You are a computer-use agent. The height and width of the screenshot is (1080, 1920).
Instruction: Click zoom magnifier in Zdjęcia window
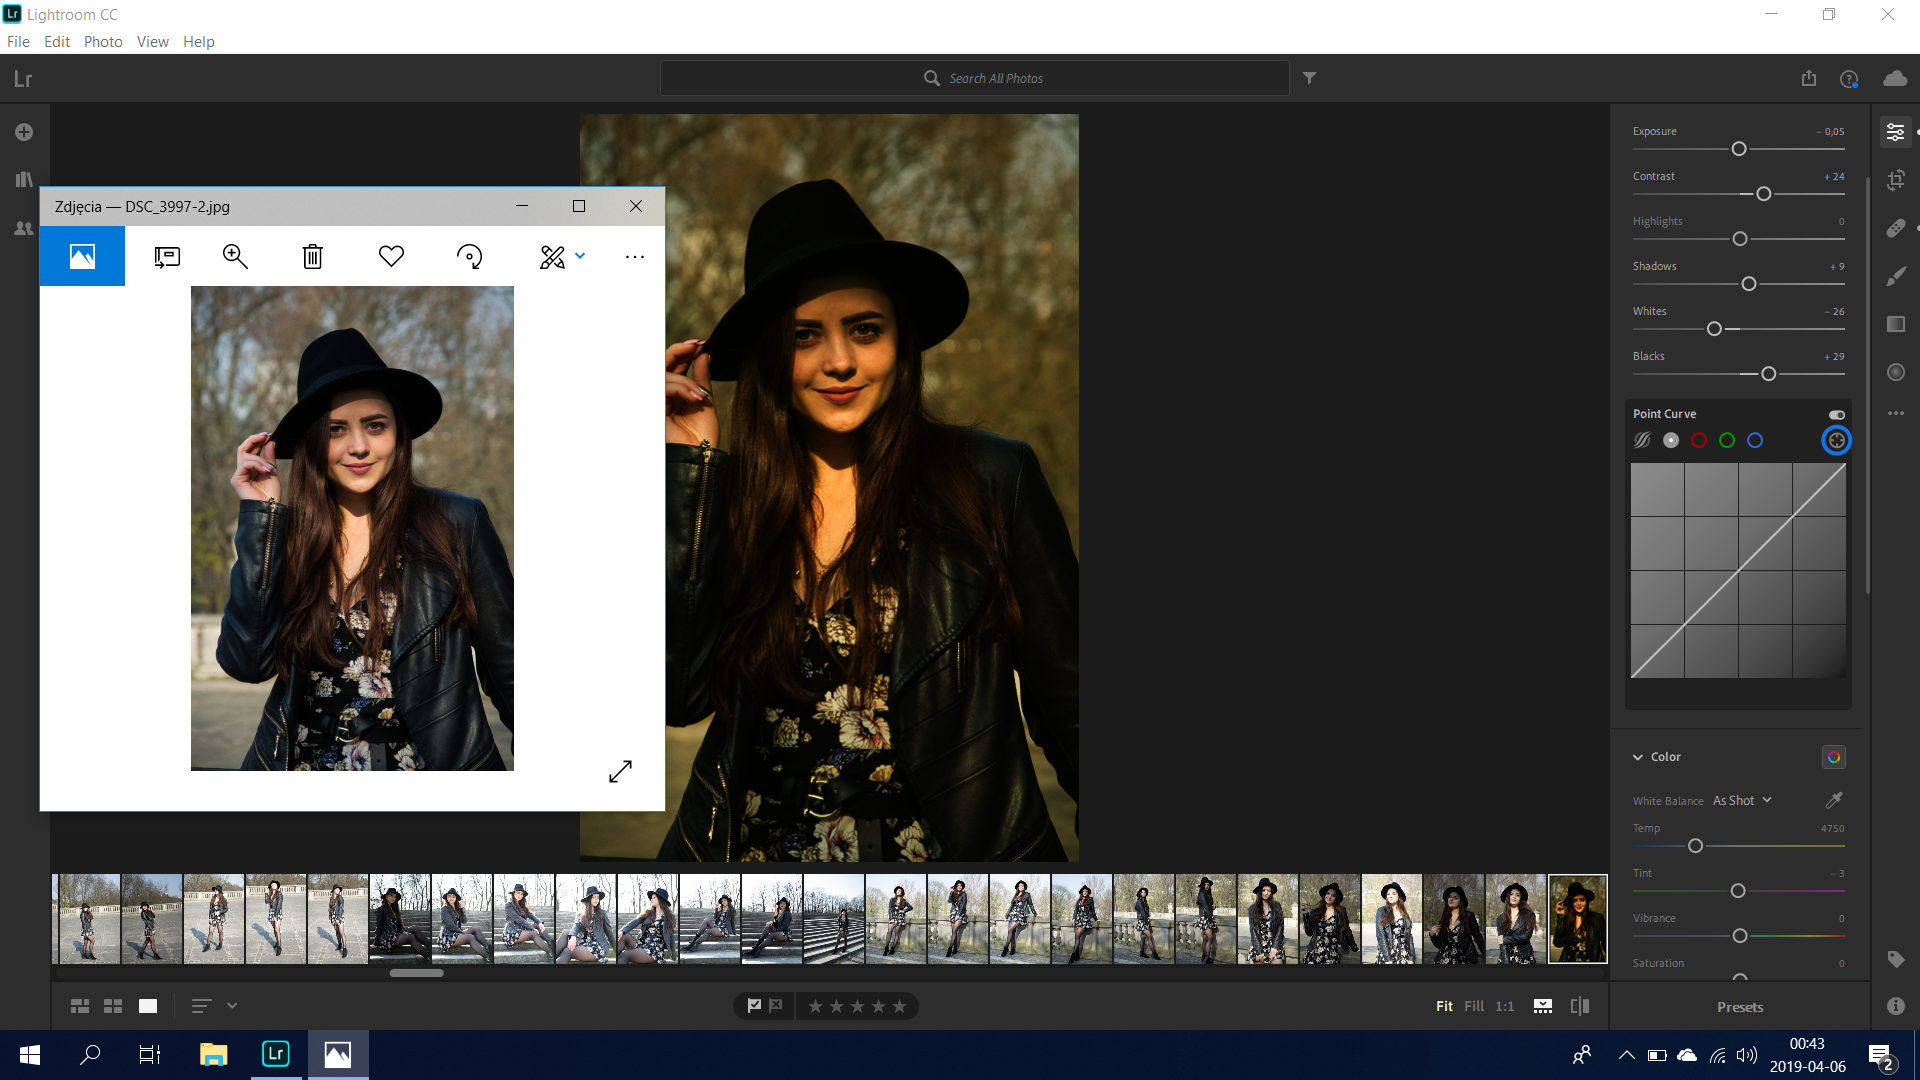click(x=235, y=256)
